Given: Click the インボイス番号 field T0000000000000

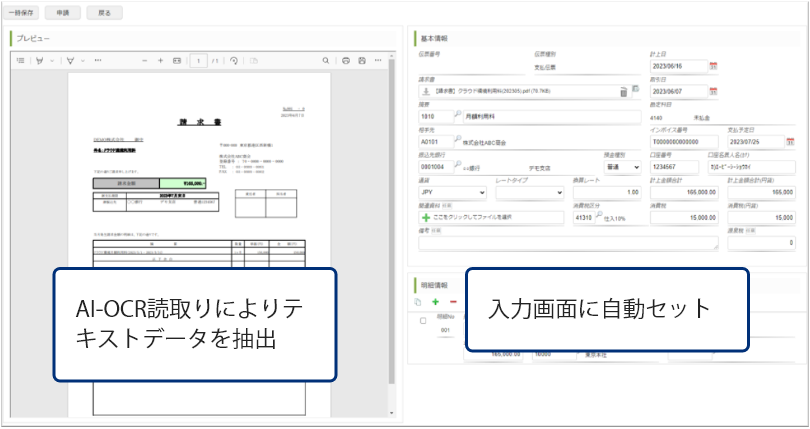Looking at the screenshot, I should coord(684,142).
